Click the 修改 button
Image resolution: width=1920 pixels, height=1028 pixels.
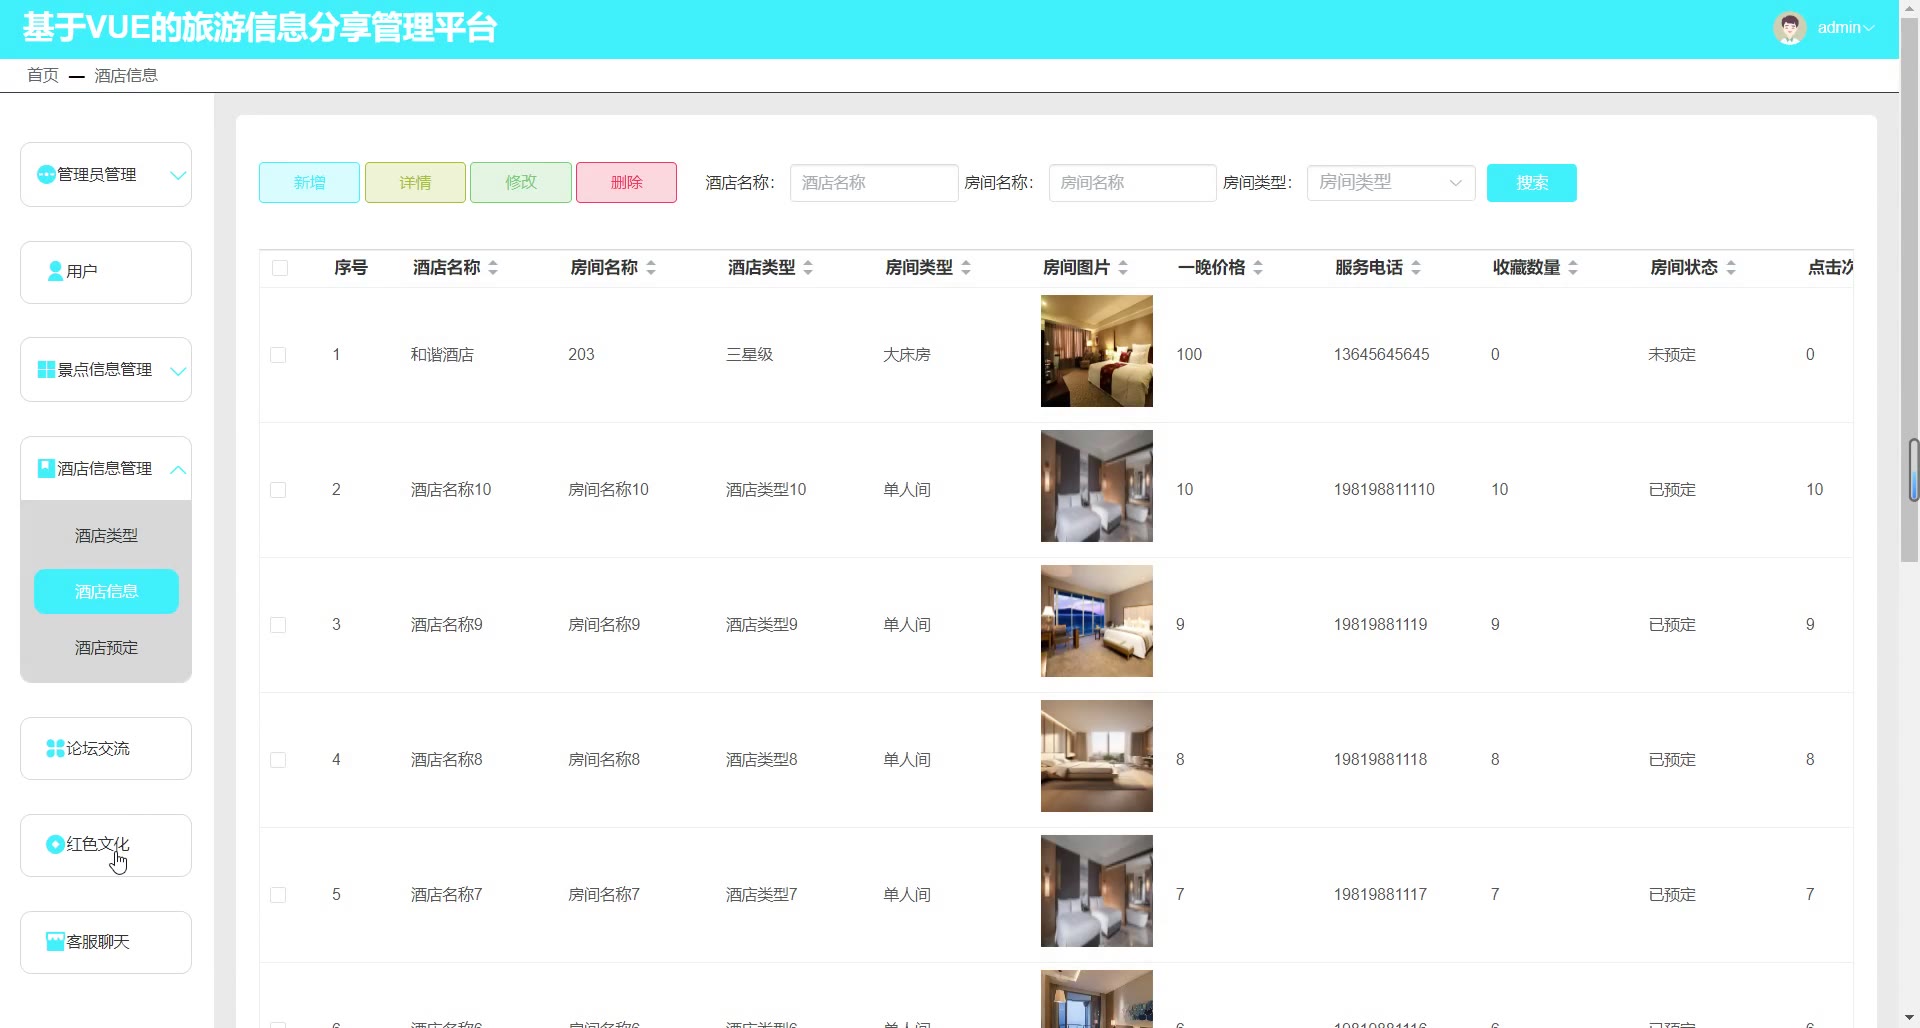[x=521, y=183]
